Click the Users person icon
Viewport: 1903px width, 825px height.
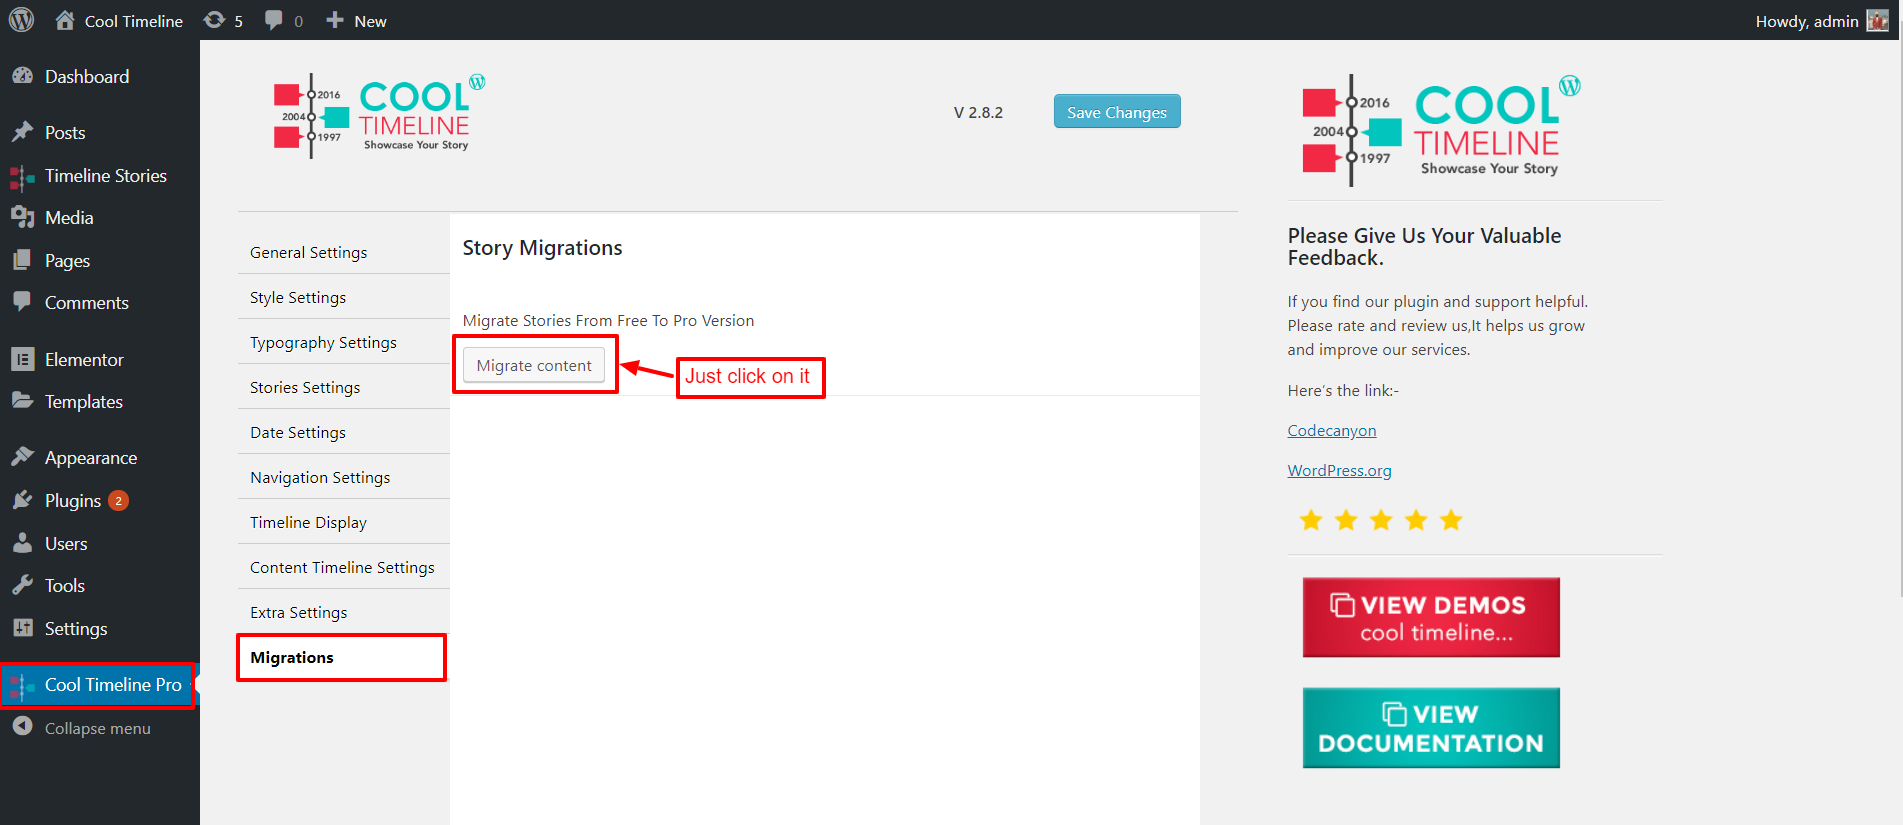point(22,543)
